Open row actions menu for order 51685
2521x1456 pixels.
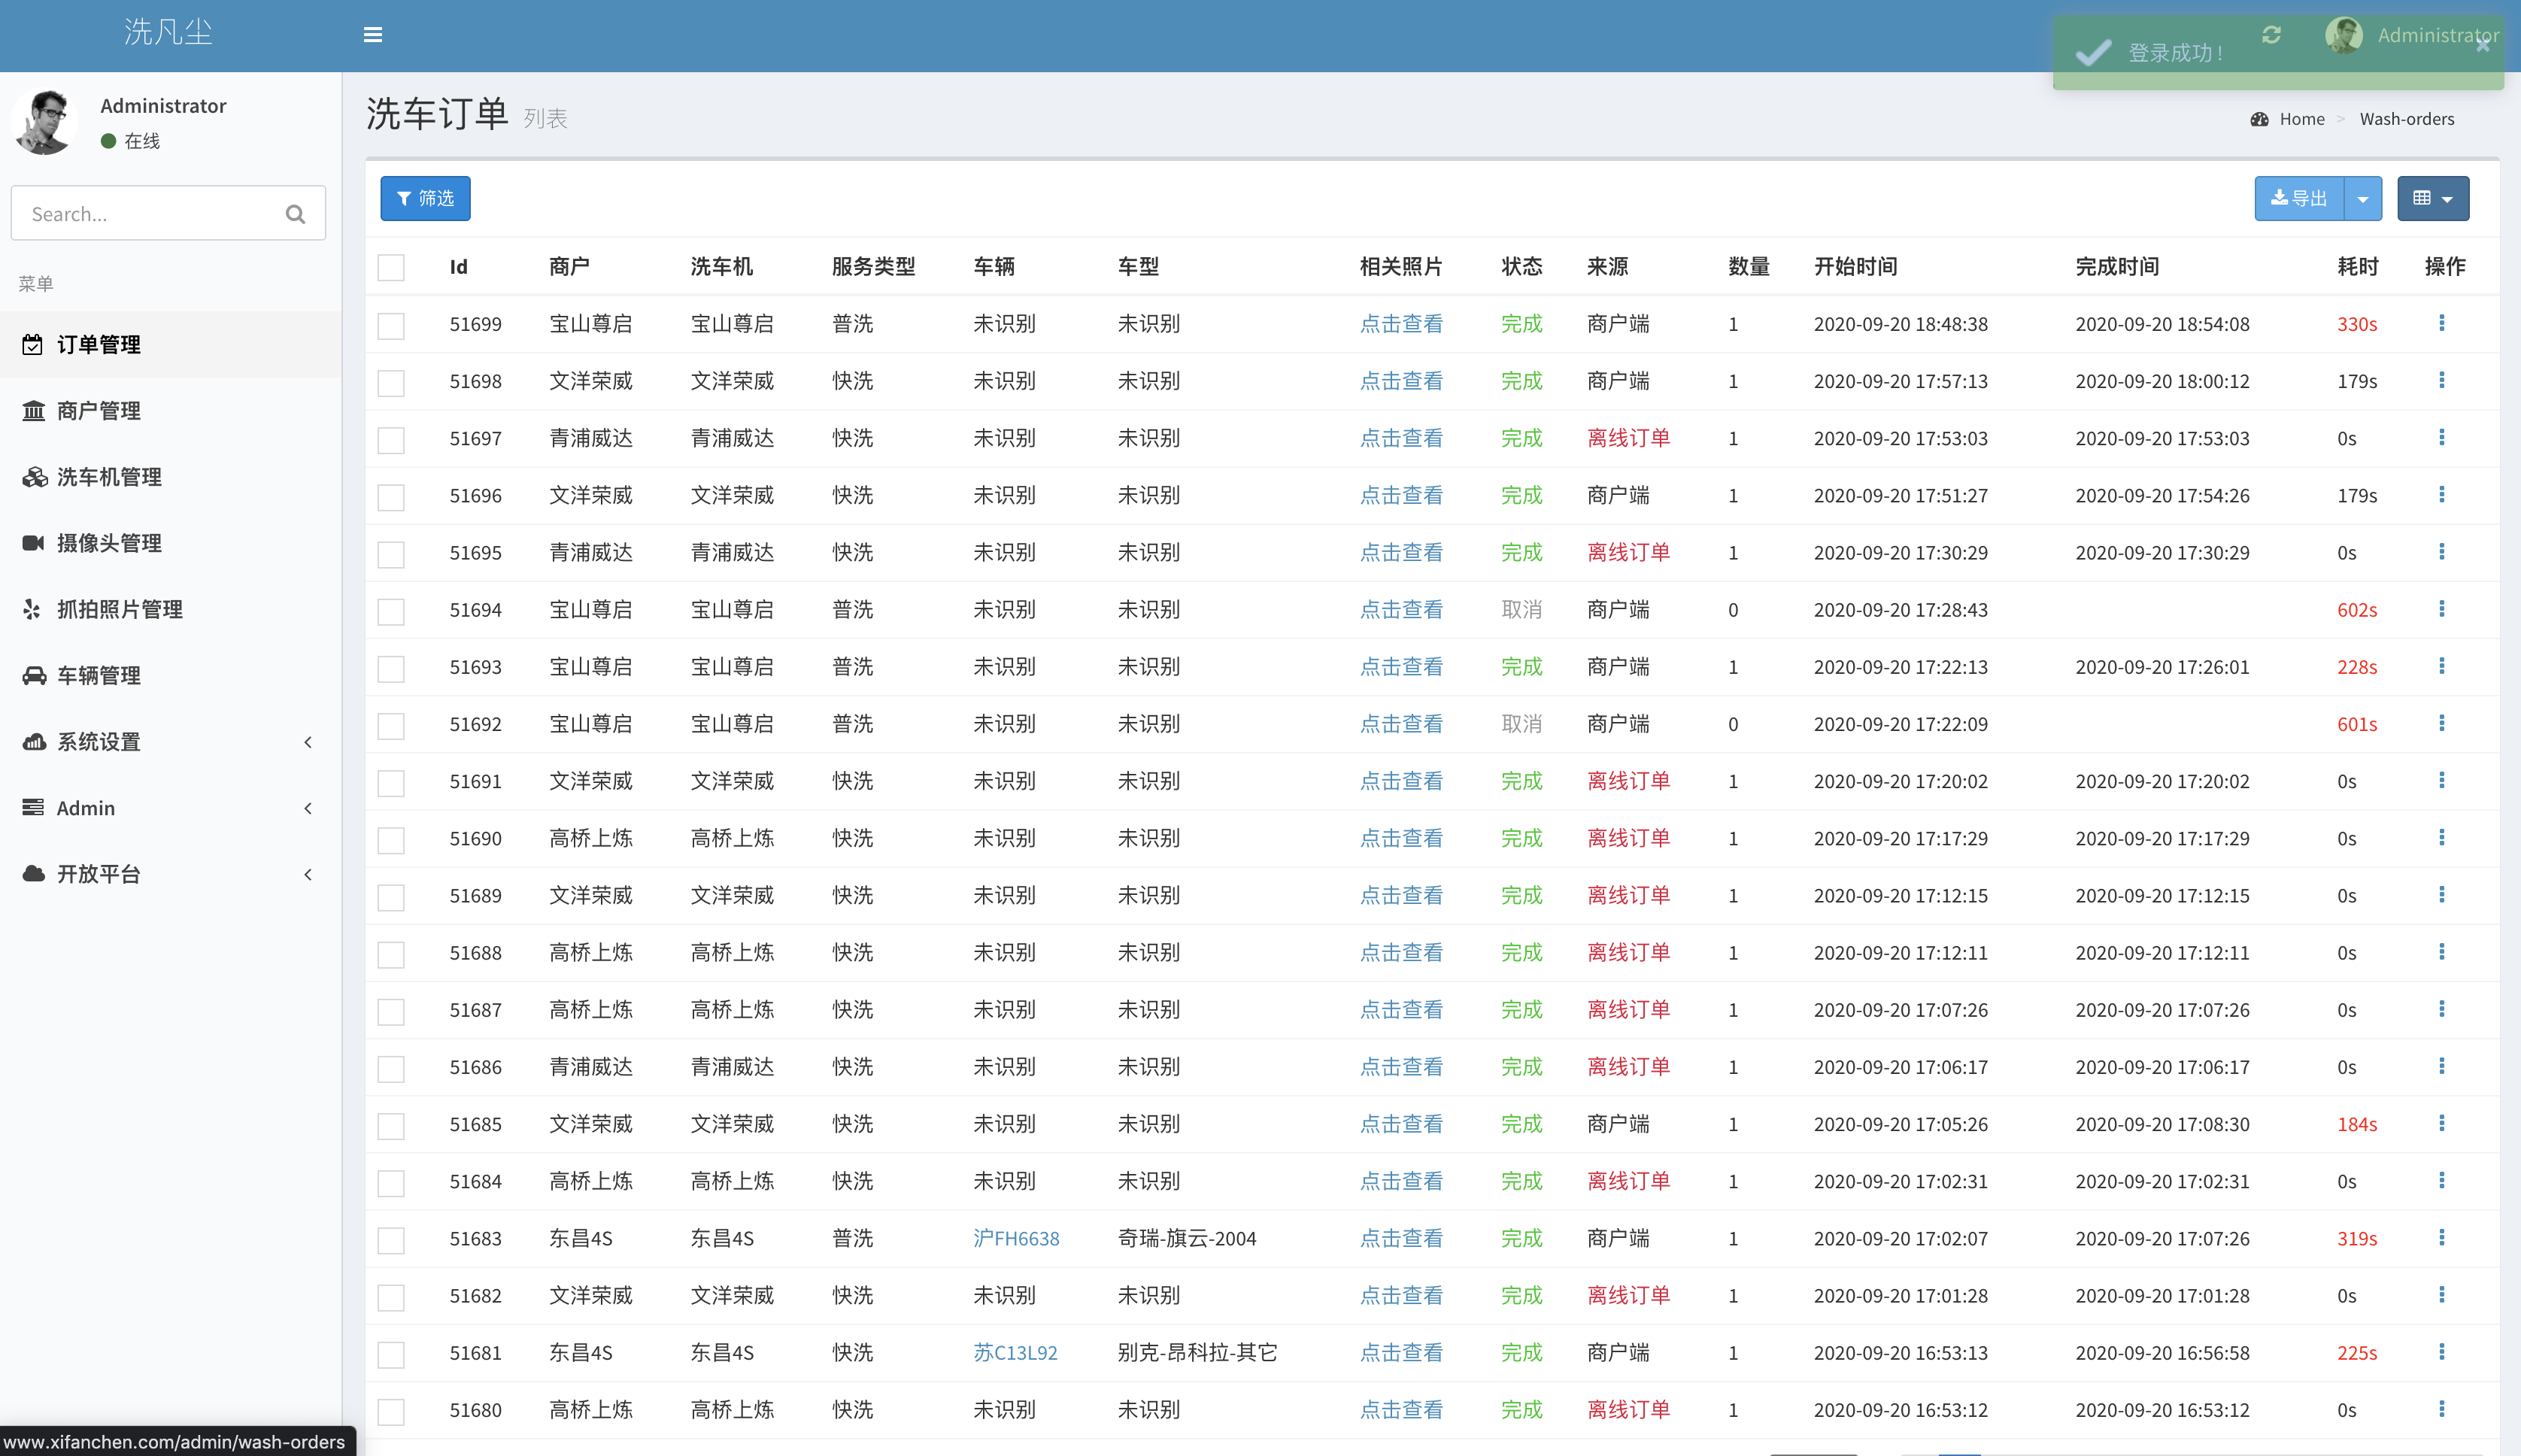tap(2442, 1123)
